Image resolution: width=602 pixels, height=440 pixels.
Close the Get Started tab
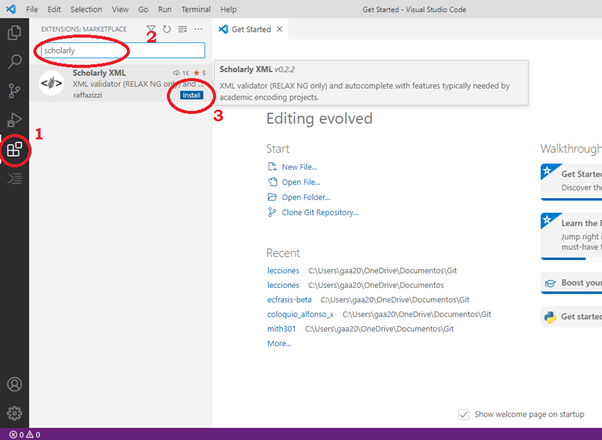(x=280, y=29)
